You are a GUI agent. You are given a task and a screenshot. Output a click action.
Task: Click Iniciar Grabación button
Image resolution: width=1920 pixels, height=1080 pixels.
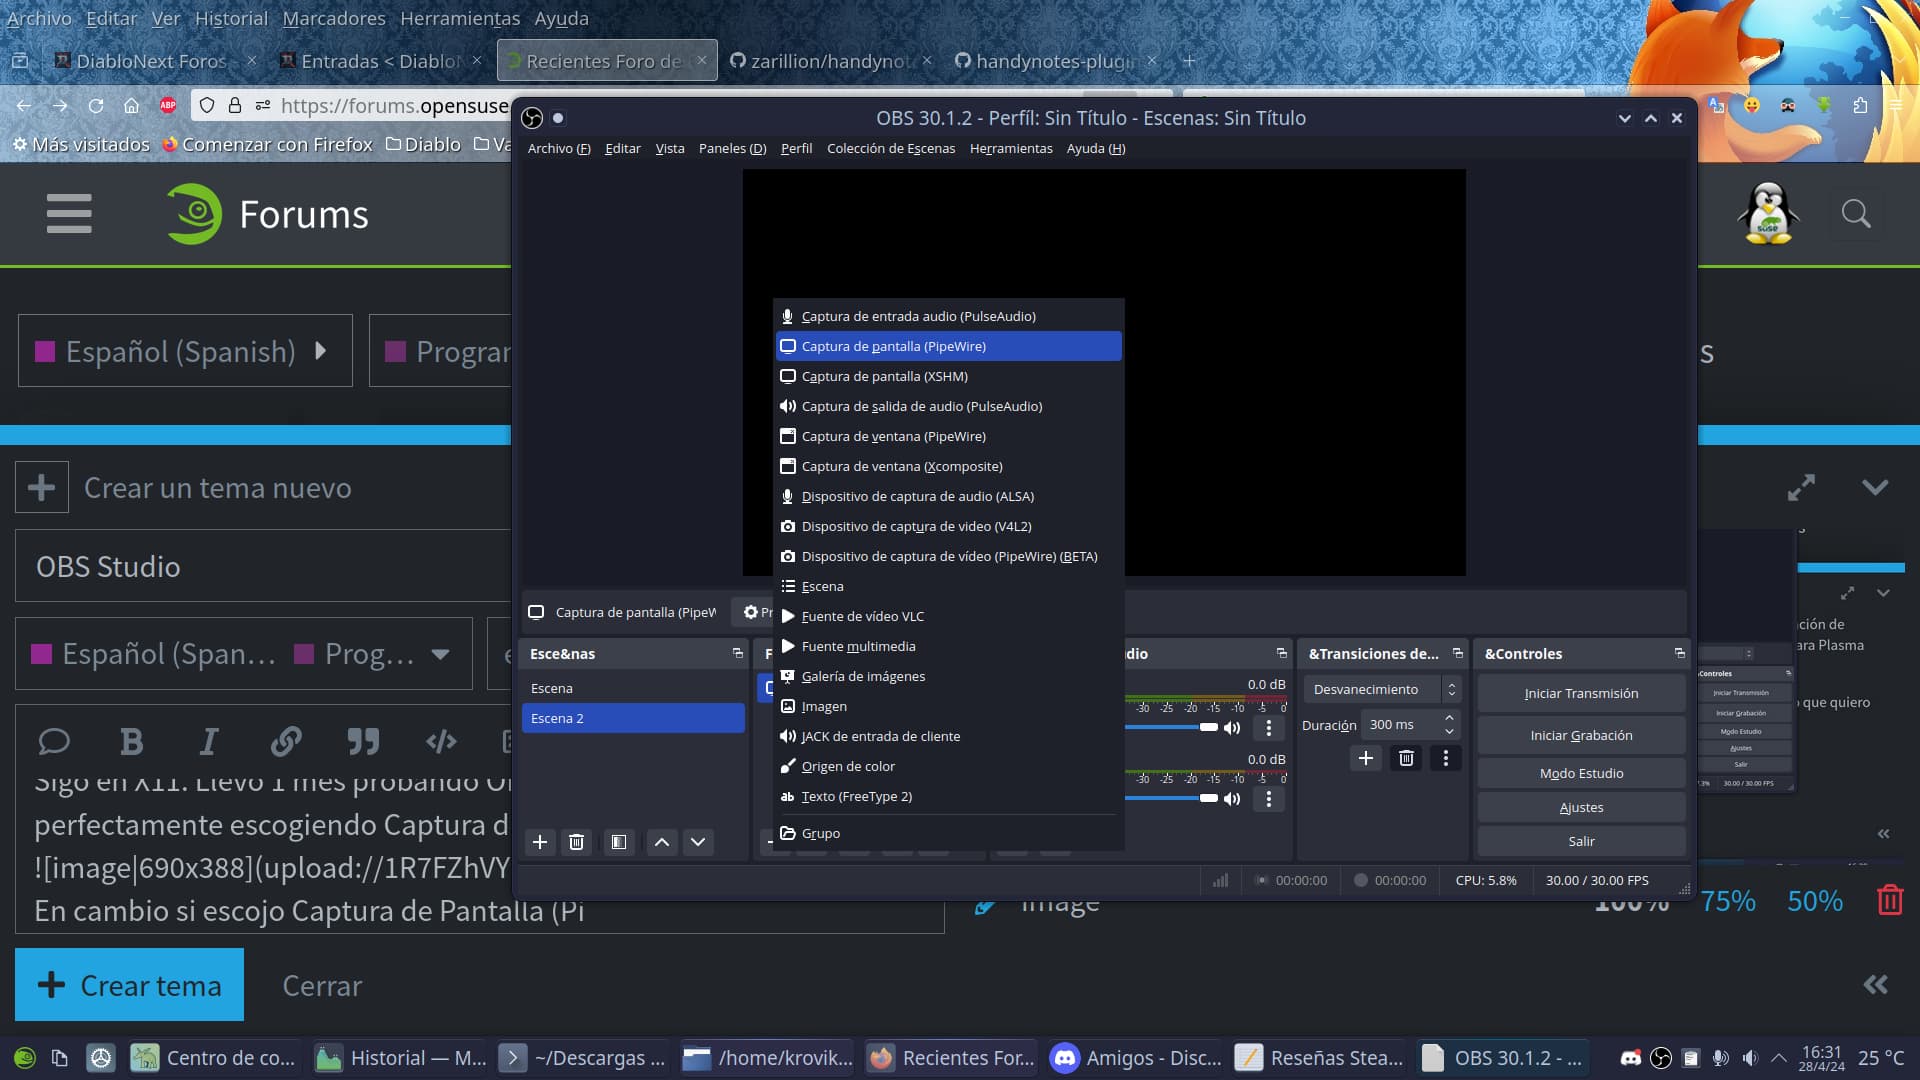(1581, 735)
